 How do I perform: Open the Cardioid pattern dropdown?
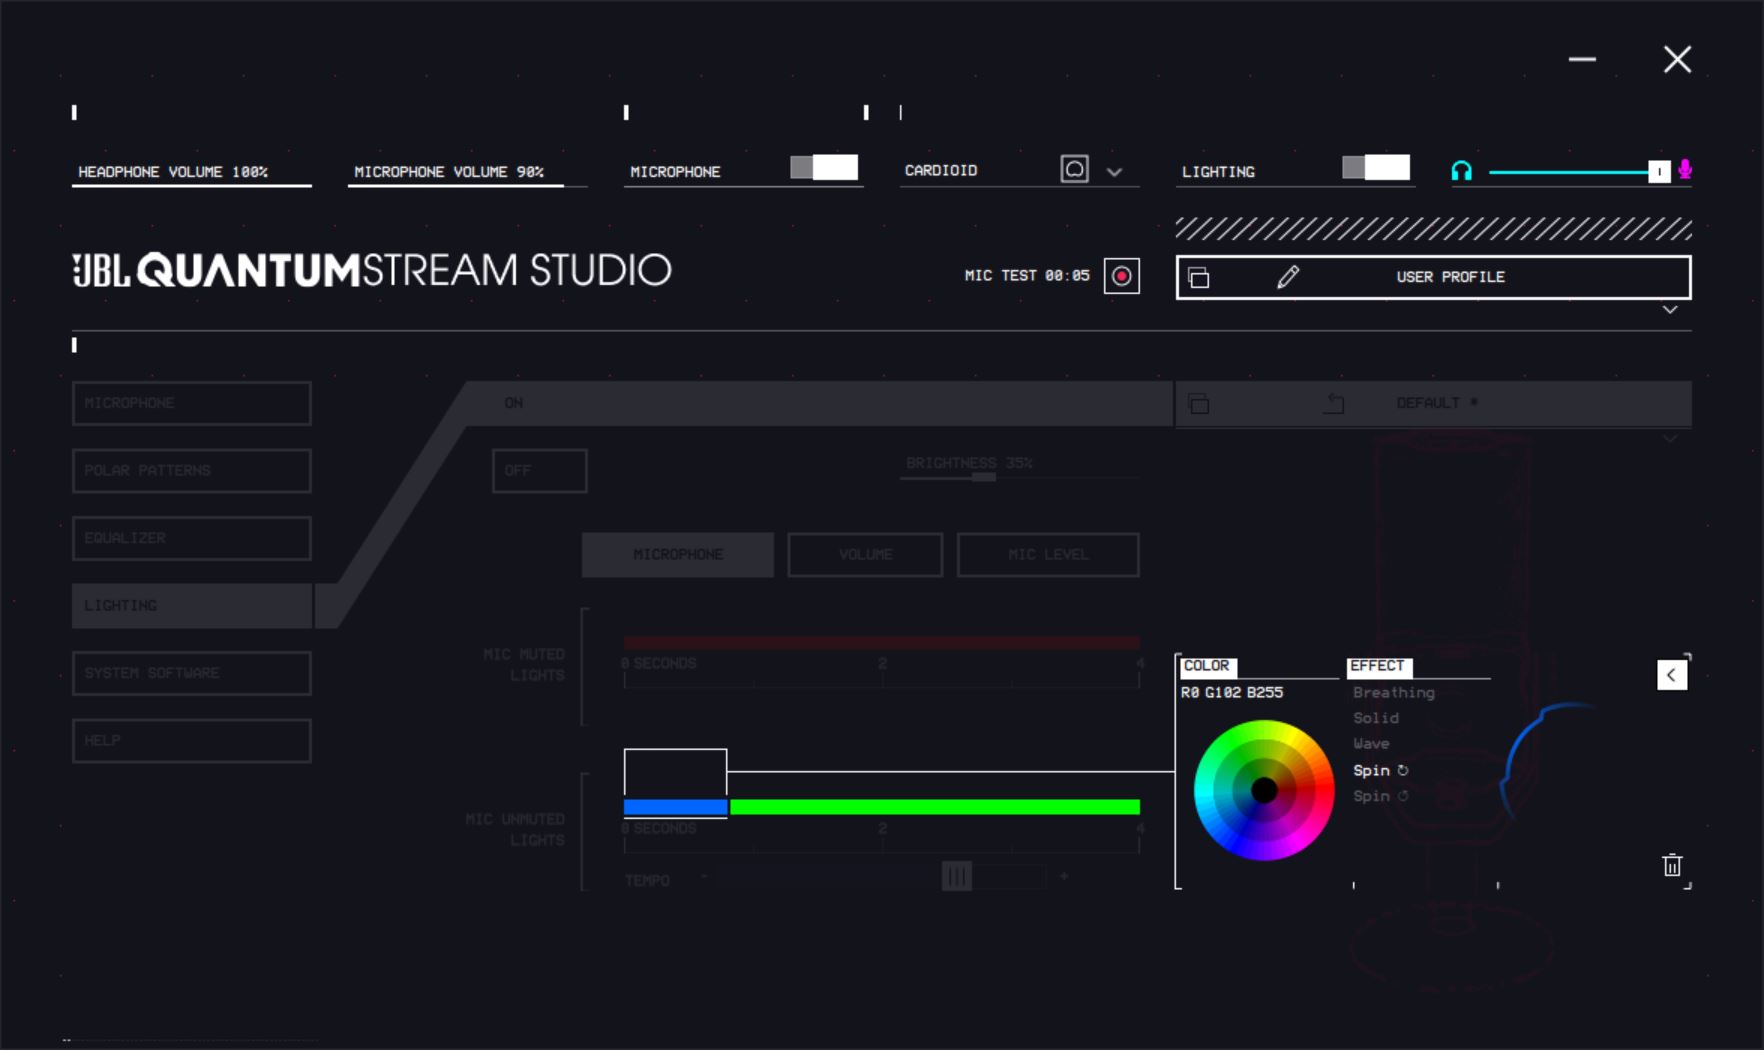pyautogui.click(x=1114, y=172)
